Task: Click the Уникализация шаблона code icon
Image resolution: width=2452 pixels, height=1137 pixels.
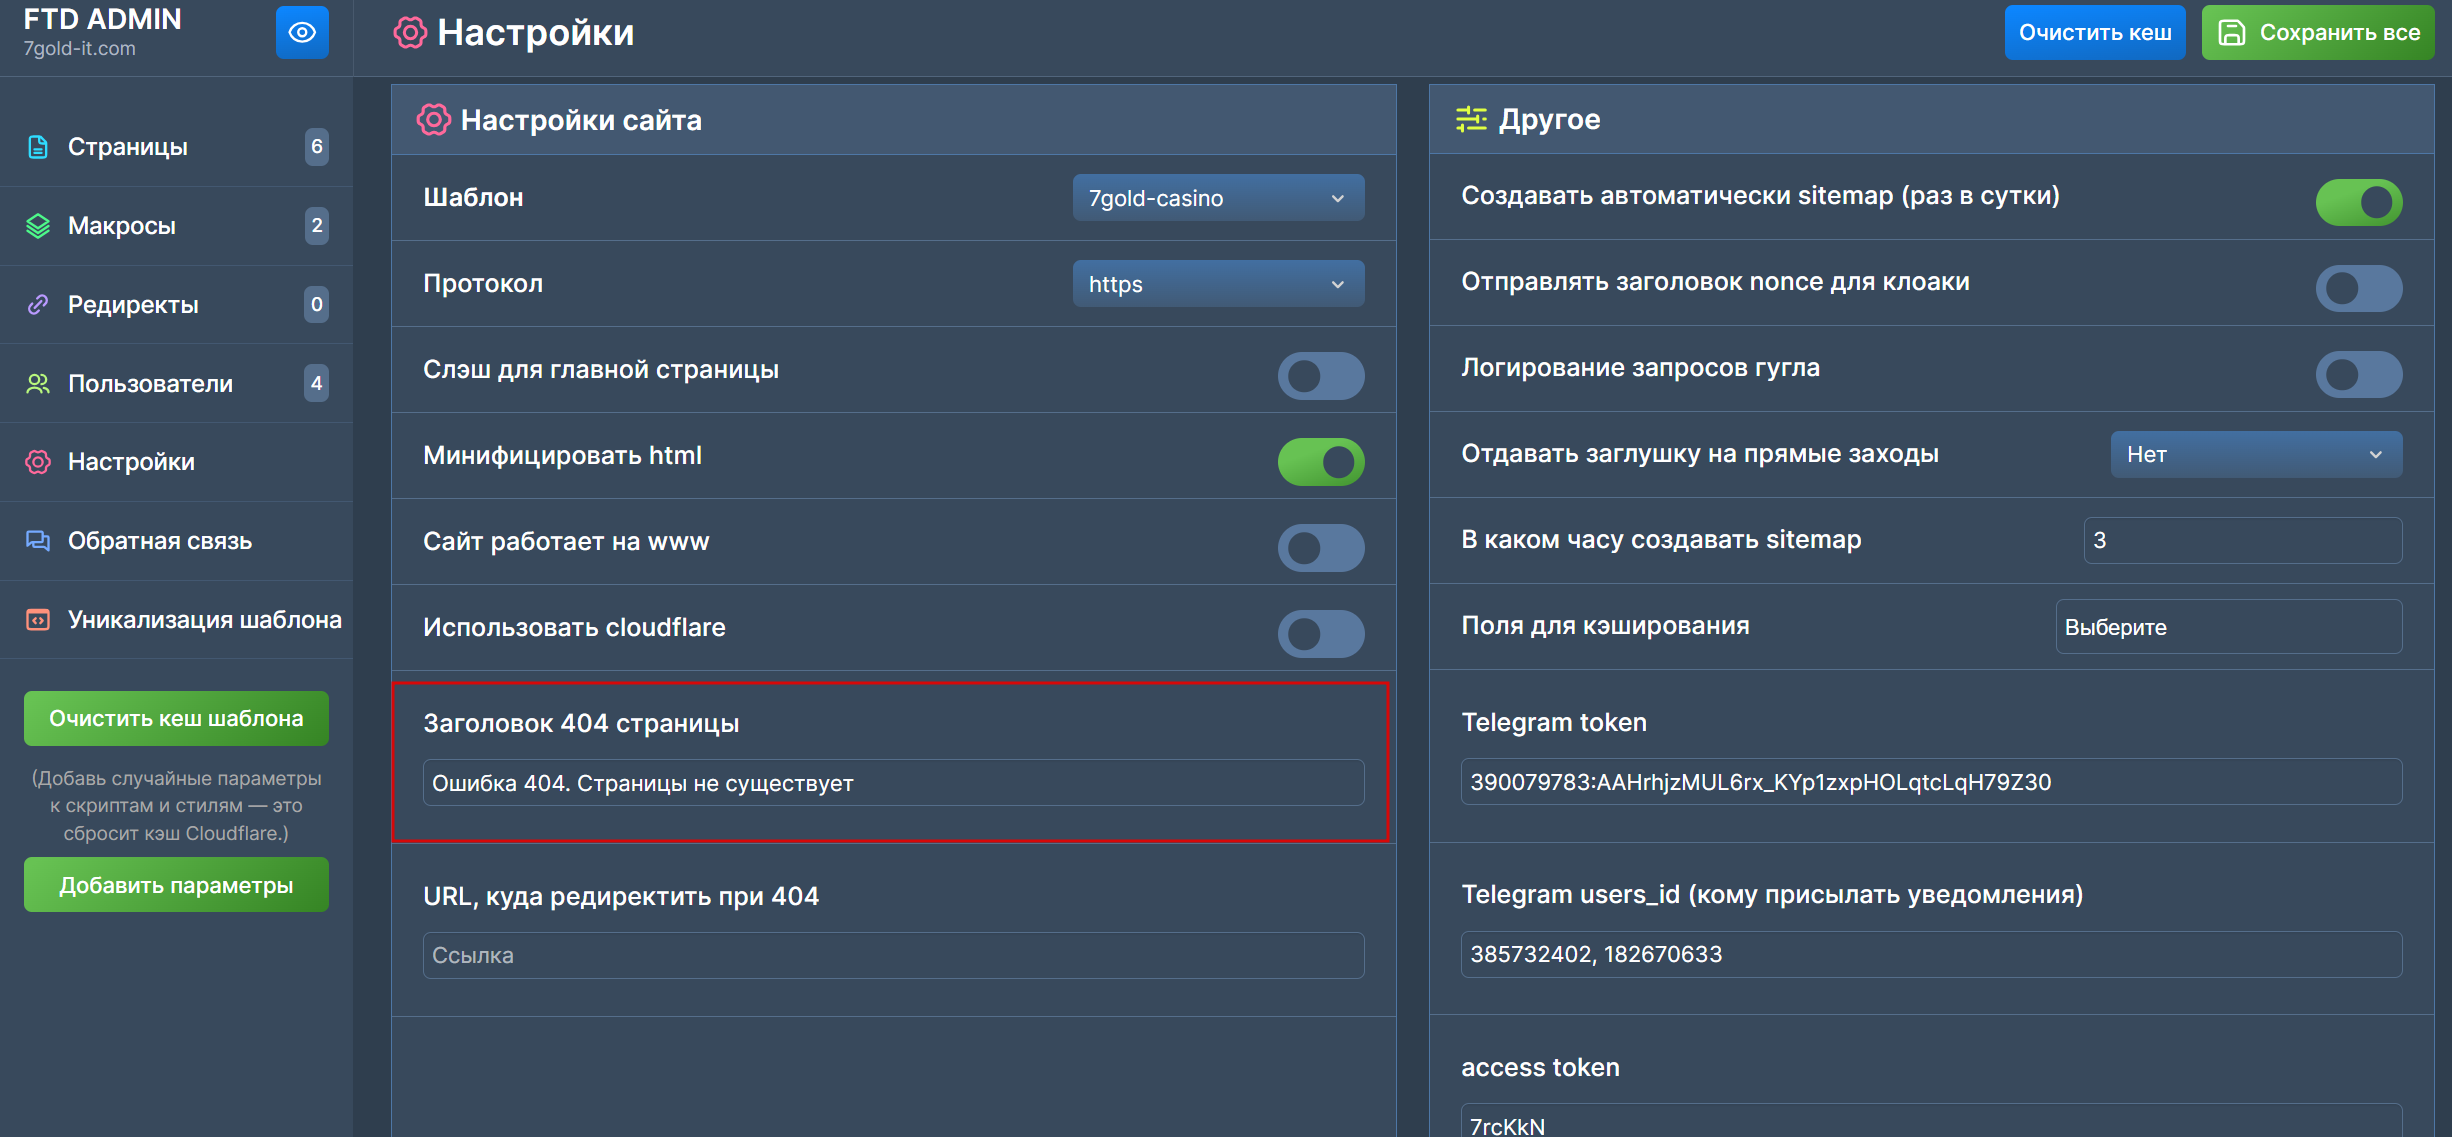Action: [x=38, y=620]
